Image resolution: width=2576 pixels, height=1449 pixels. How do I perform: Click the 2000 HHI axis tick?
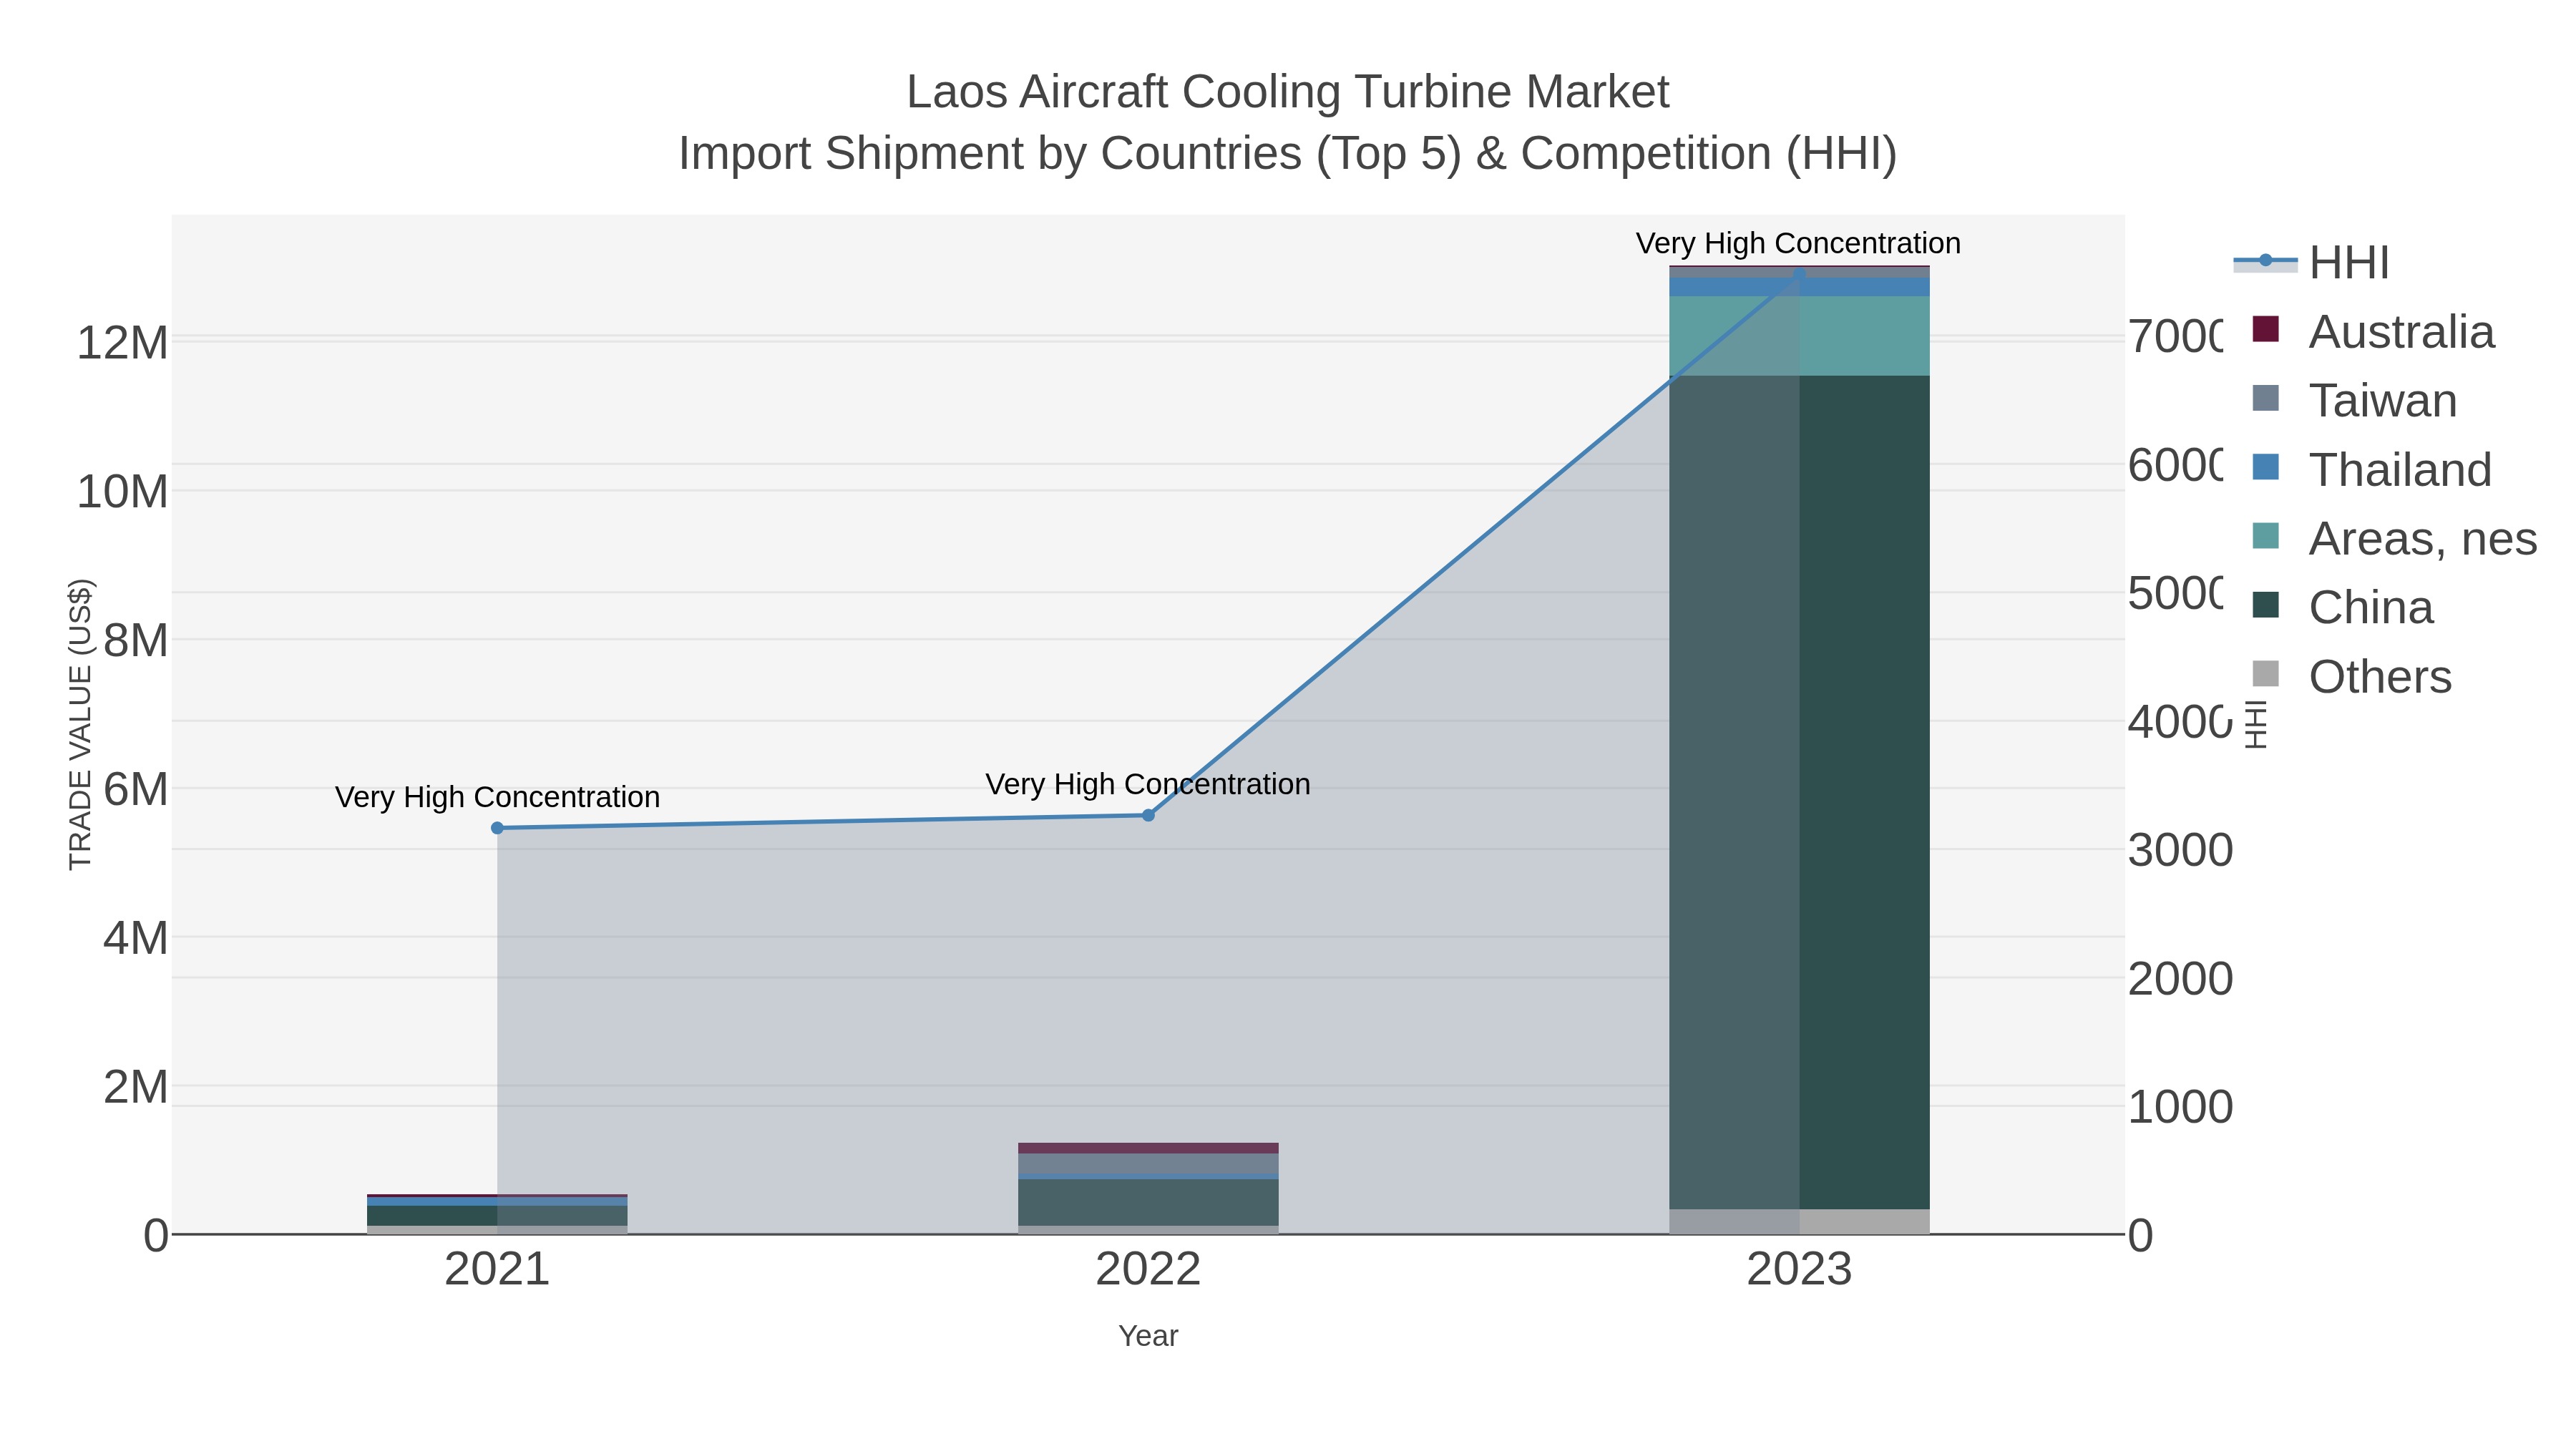(2180, 979)
